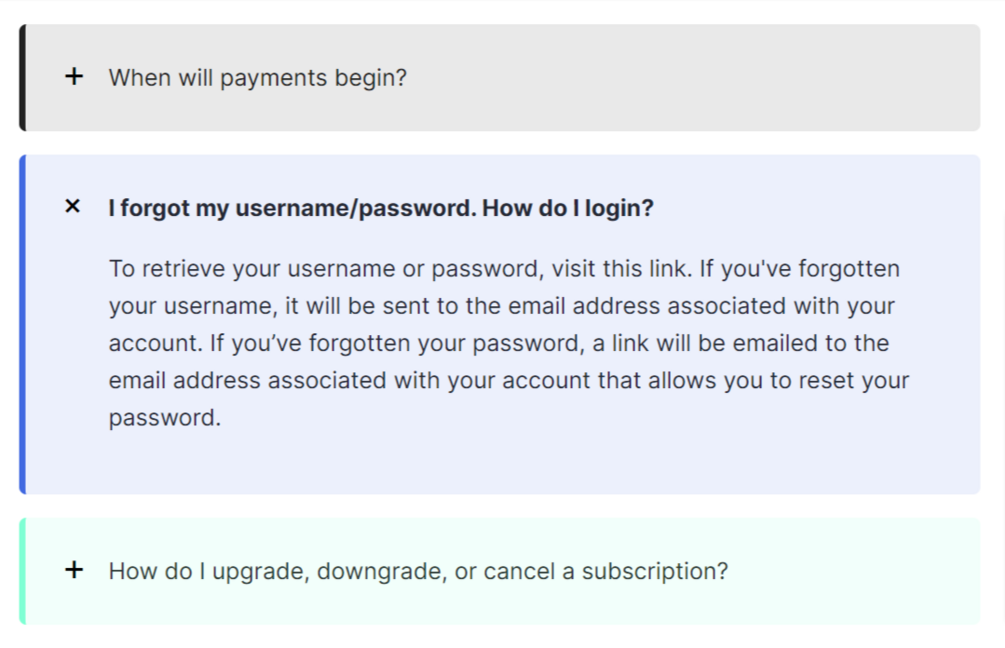The image size is (1005, 648).
Task: Expand the "When will payments begin?" plus icon
Action: coord(74,77)
